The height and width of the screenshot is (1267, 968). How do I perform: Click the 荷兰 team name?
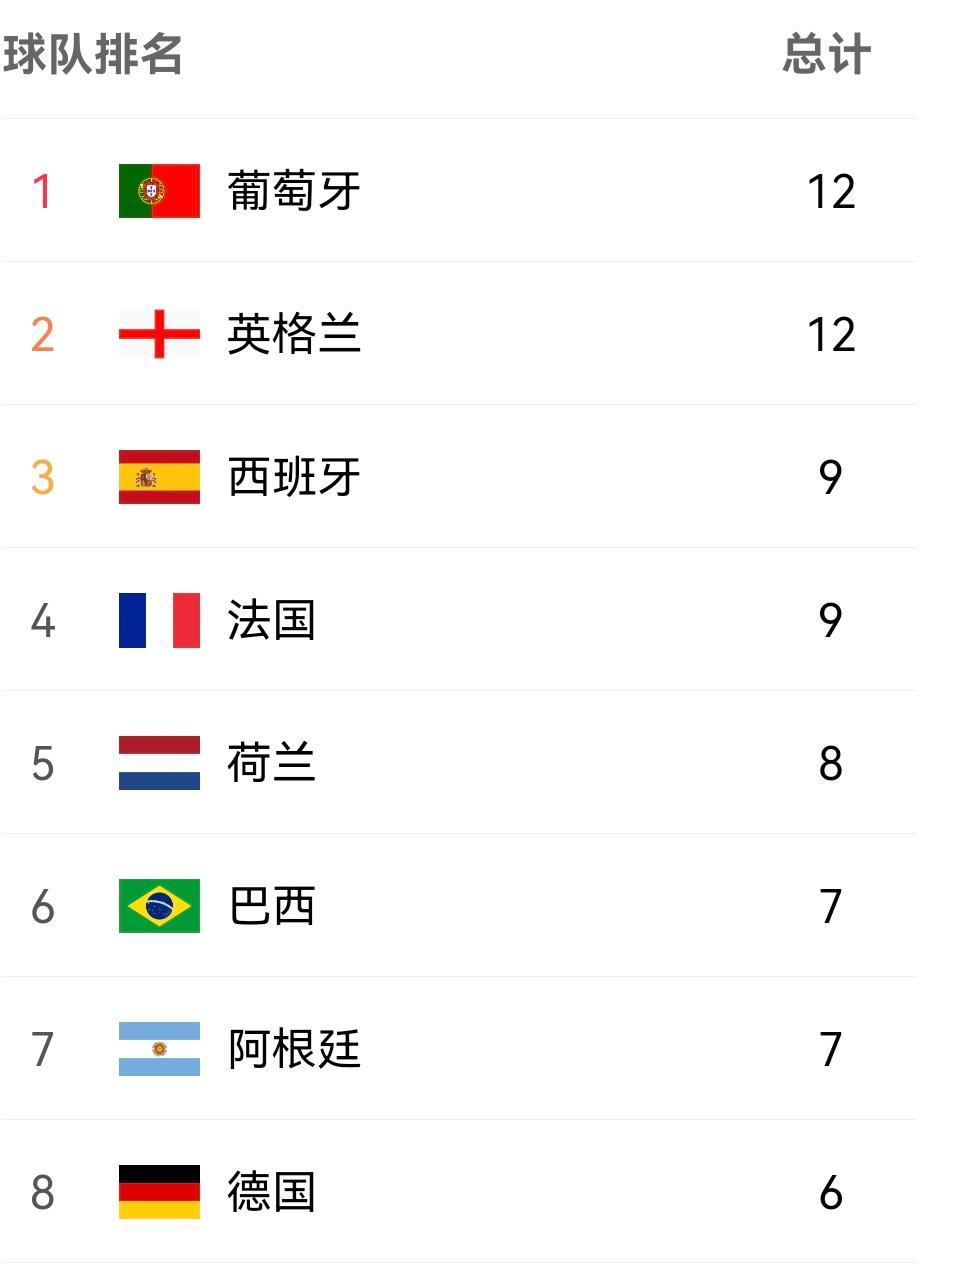point(270,763)
